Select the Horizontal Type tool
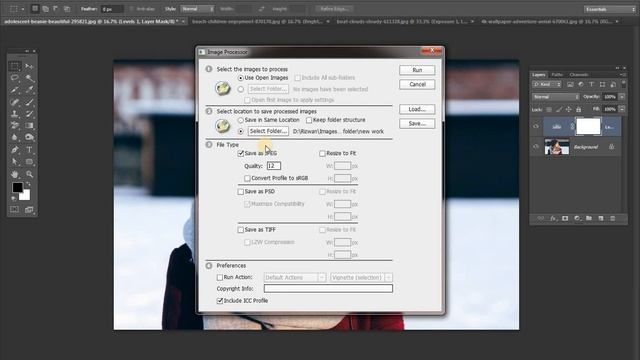 pyautogui.click(x=29, y=150)
